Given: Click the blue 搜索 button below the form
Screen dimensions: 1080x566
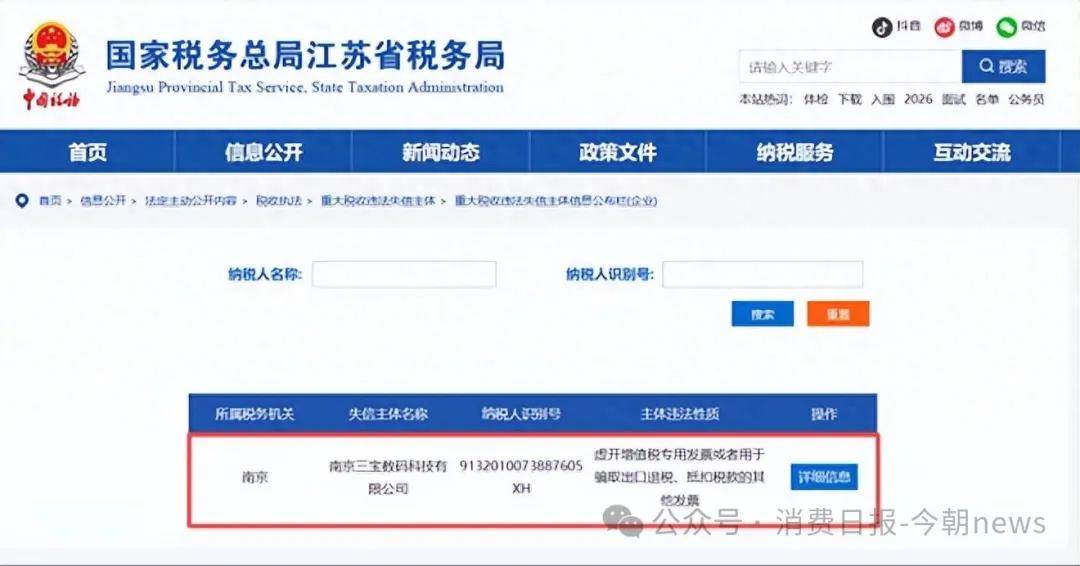Looking at the screenshot, I should pyautogui.click(x=762, y=314).
